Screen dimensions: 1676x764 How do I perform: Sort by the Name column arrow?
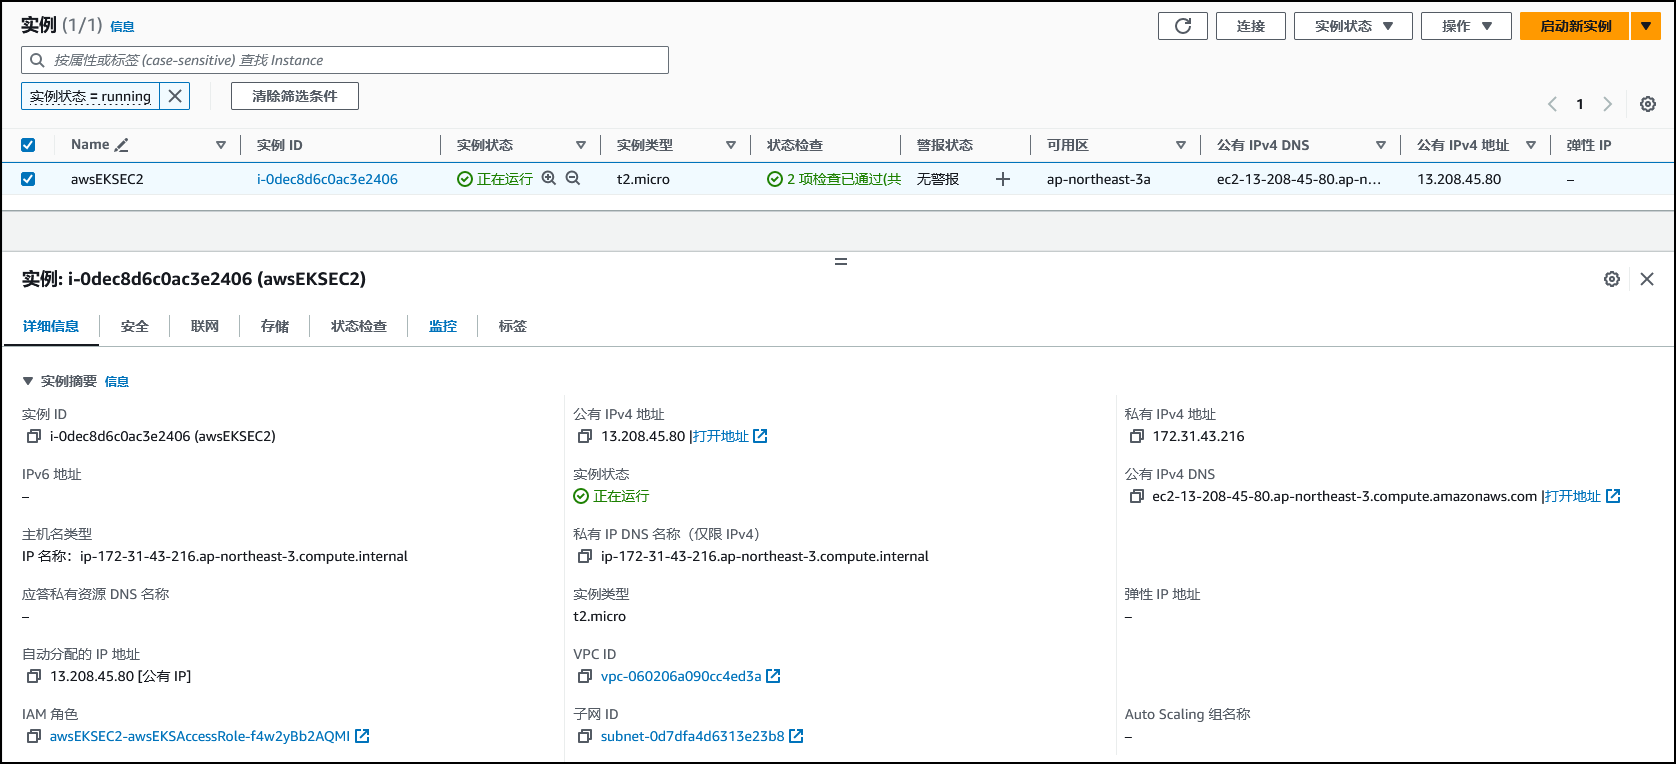(221, 145)
